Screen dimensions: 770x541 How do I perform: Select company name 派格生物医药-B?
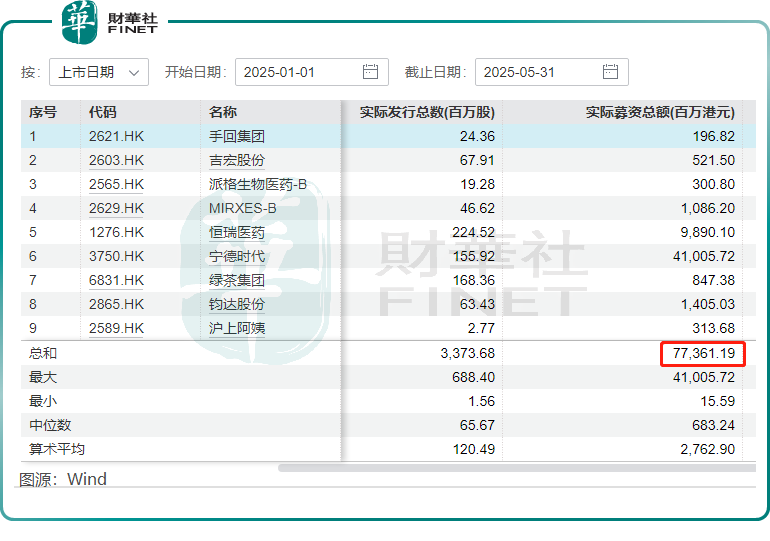click(x=258, y=185)
